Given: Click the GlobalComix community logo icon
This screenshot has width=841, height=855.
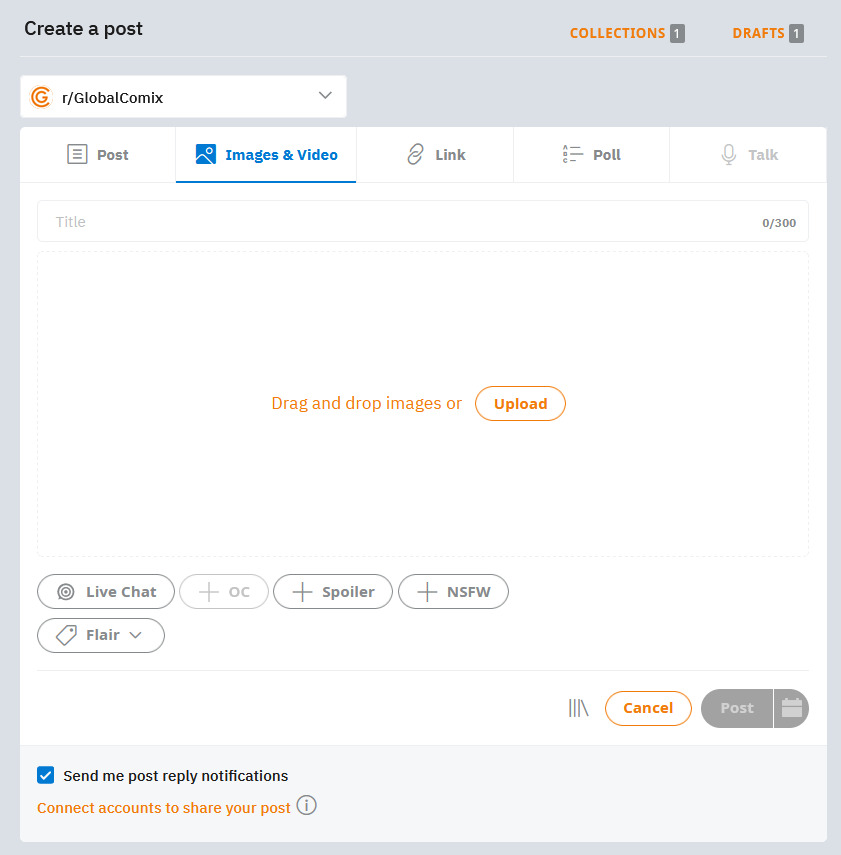Looking at the screenshot, I should (41, 97).
